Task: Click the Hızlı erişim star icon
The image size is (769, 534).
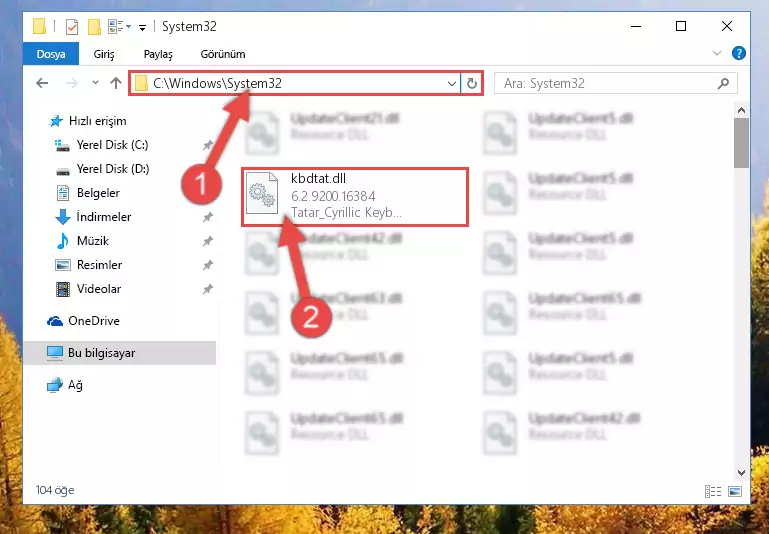Action: (56, 121)
